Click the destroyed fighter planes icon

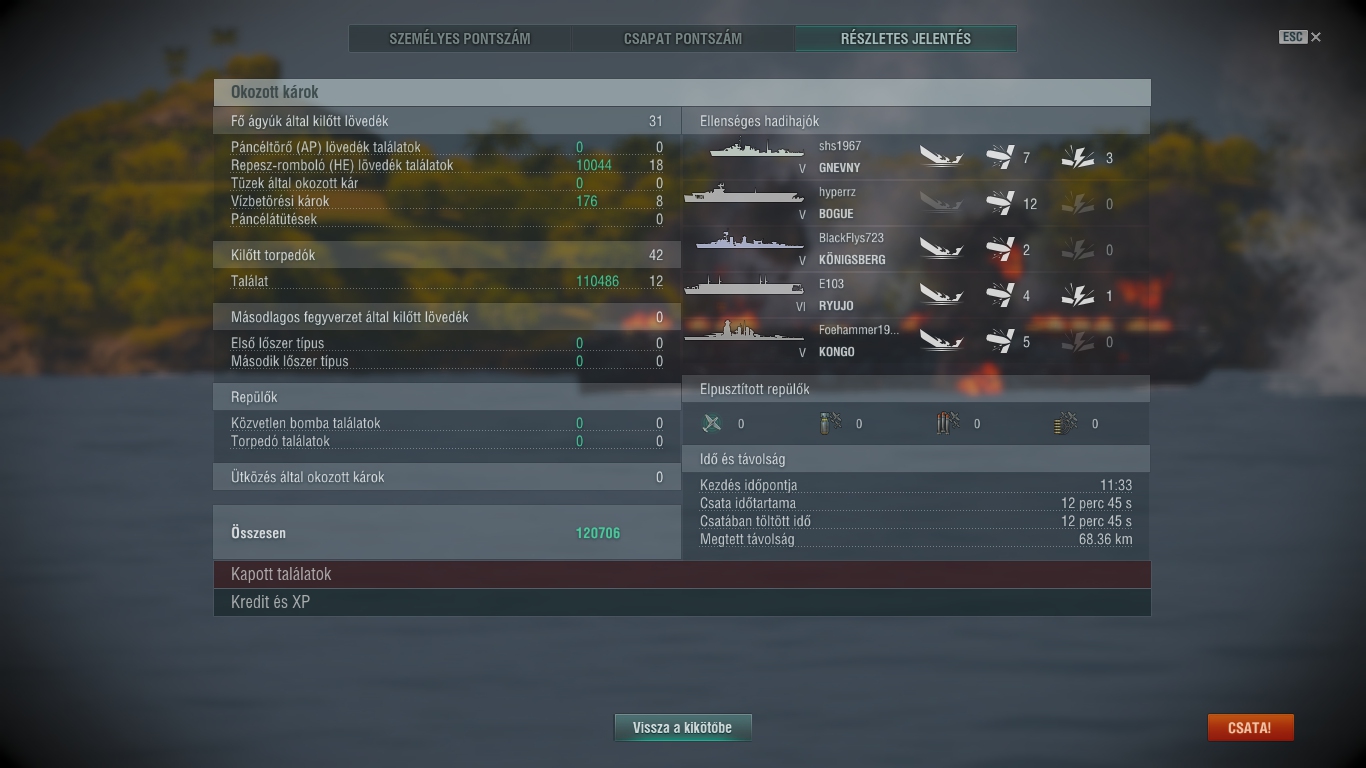tap(712, 423)
